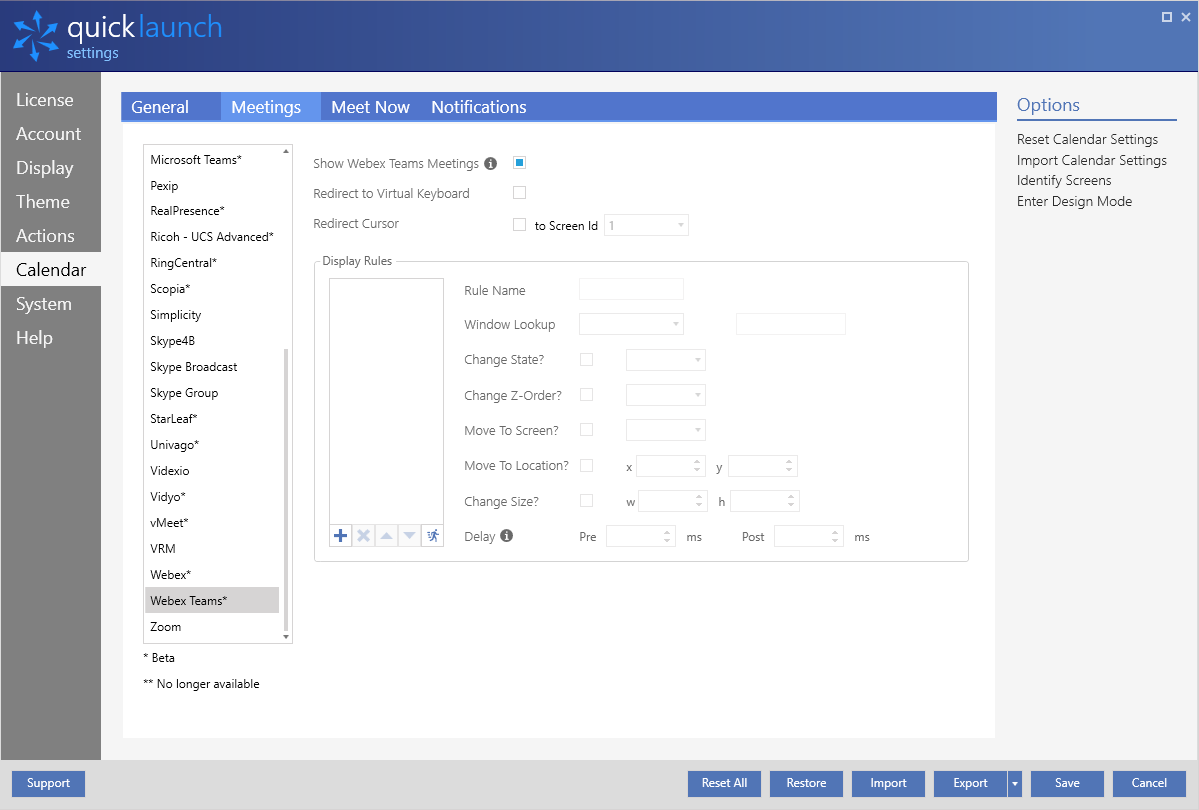Click the Delay info icon

pos(506,535)
